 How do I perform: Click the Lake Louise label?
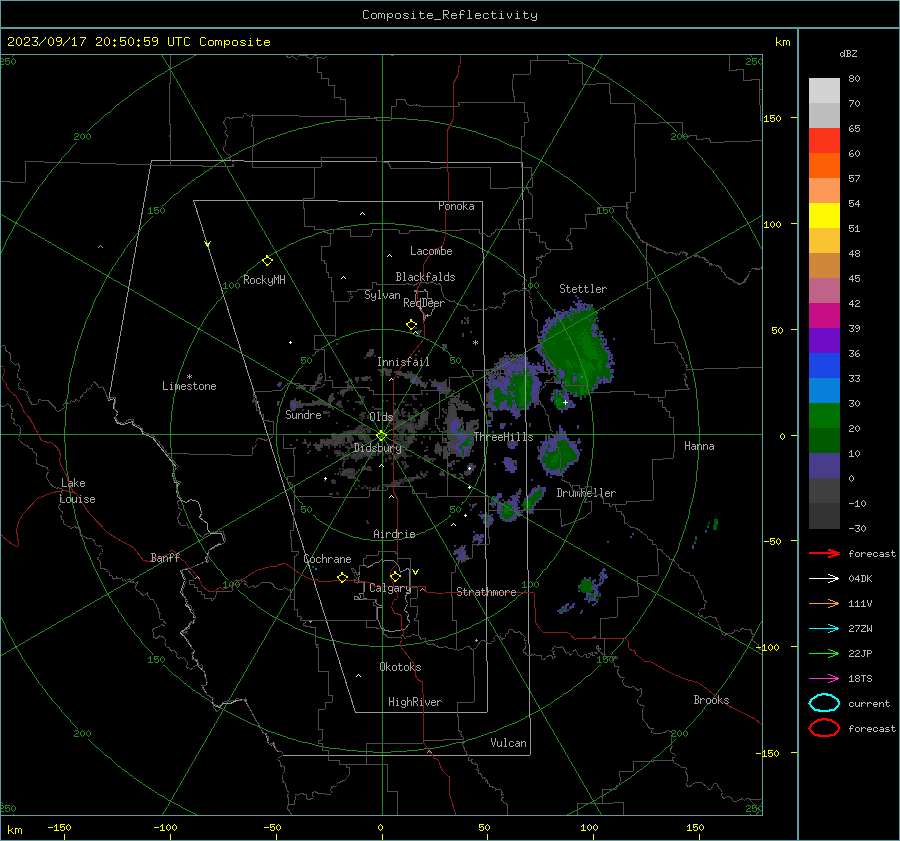[x=77, y=491]
